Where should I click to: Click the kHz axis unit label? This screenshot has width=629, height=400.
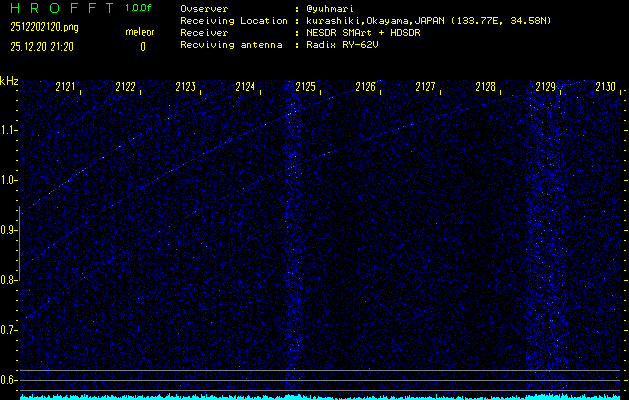click(x=9, y=81)
